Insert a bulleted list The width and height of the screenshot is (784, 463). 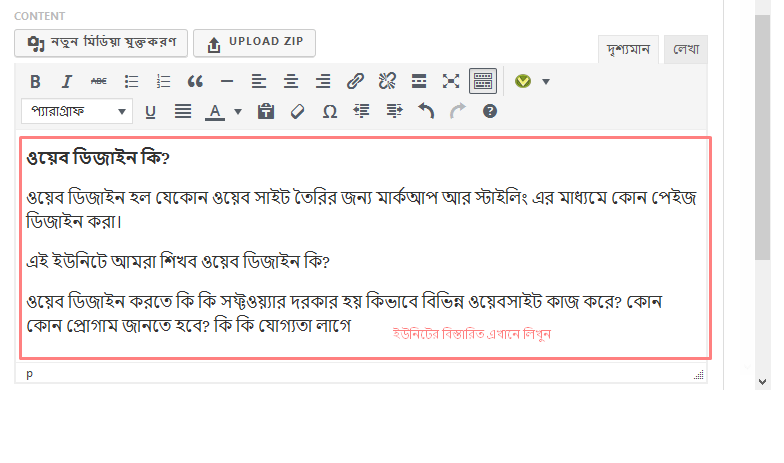131,81
